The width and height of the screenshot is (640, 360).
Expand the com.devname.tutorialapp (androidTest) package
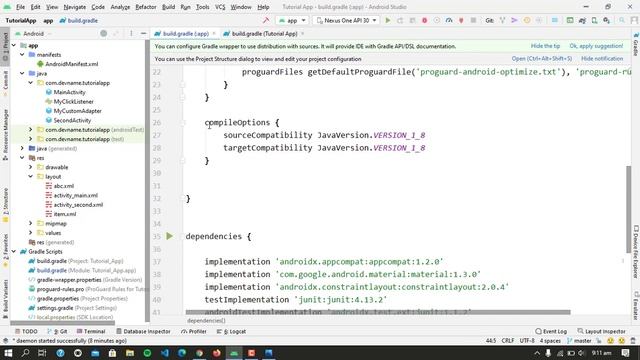(31, 129)
